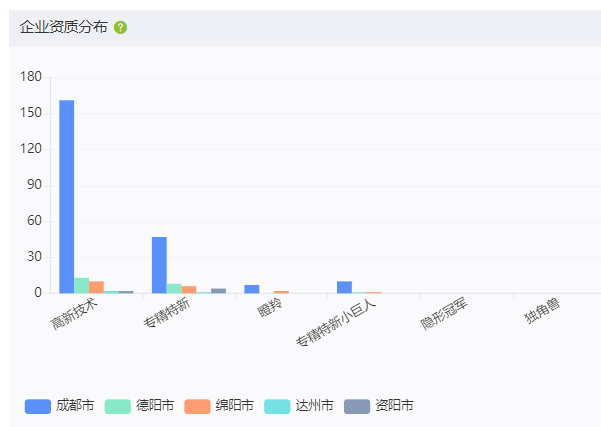Click the orange 绵阳市 bar in 高新技术
The width and height of the screenshot is (601, 427).
96,287
